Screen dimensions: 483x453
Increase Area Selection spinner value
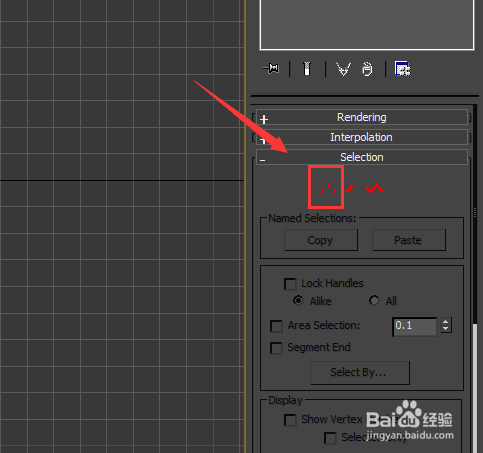click(446, 322)
